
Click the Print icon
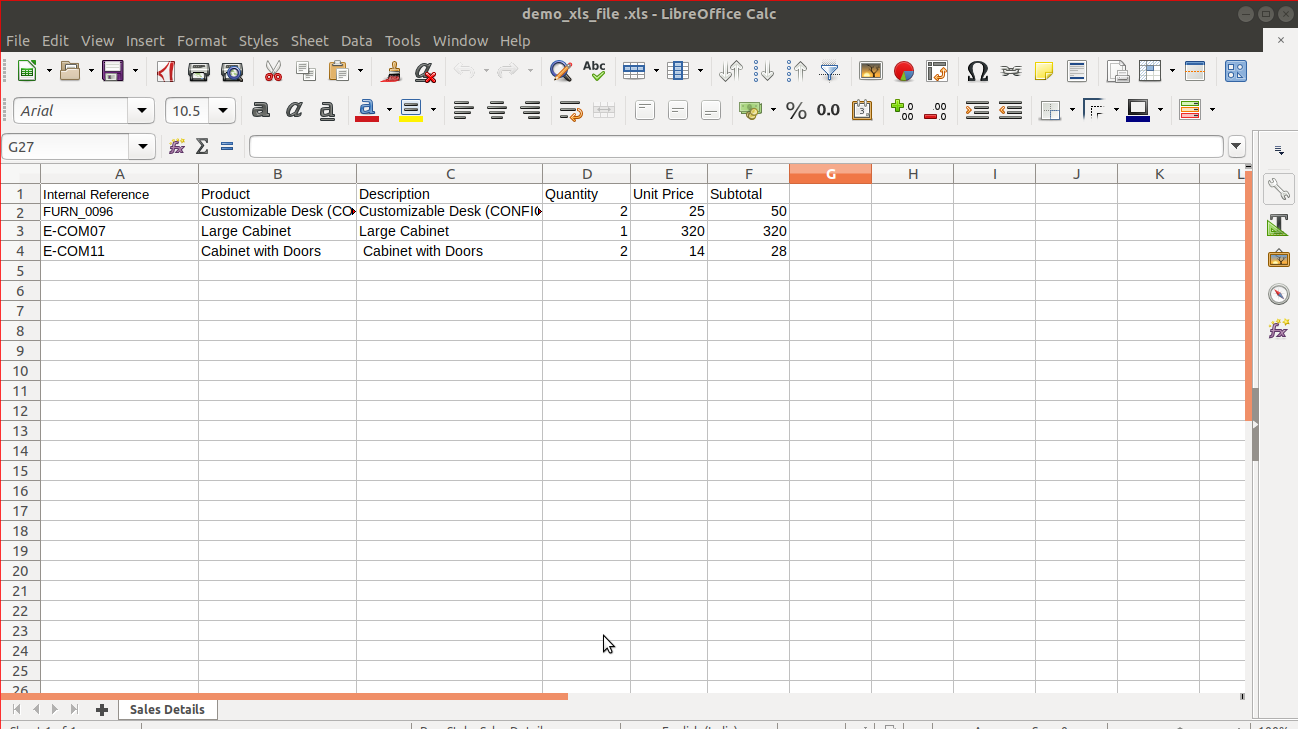199,71
